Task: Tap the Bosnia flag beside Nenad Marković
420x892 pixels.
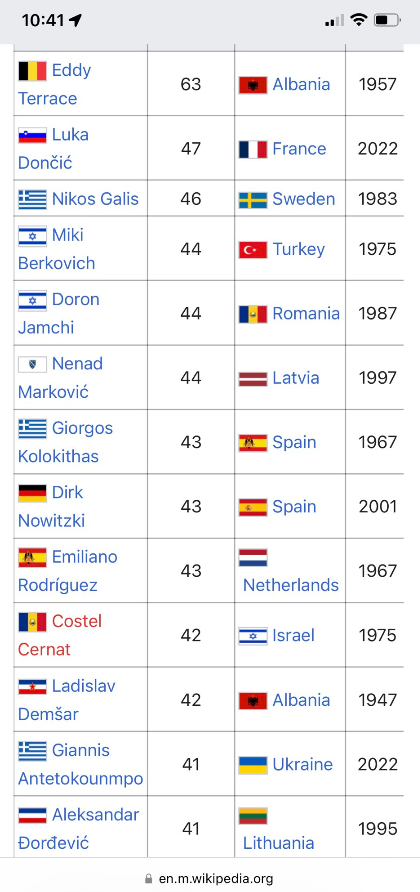Action: [x=32, y=364]
